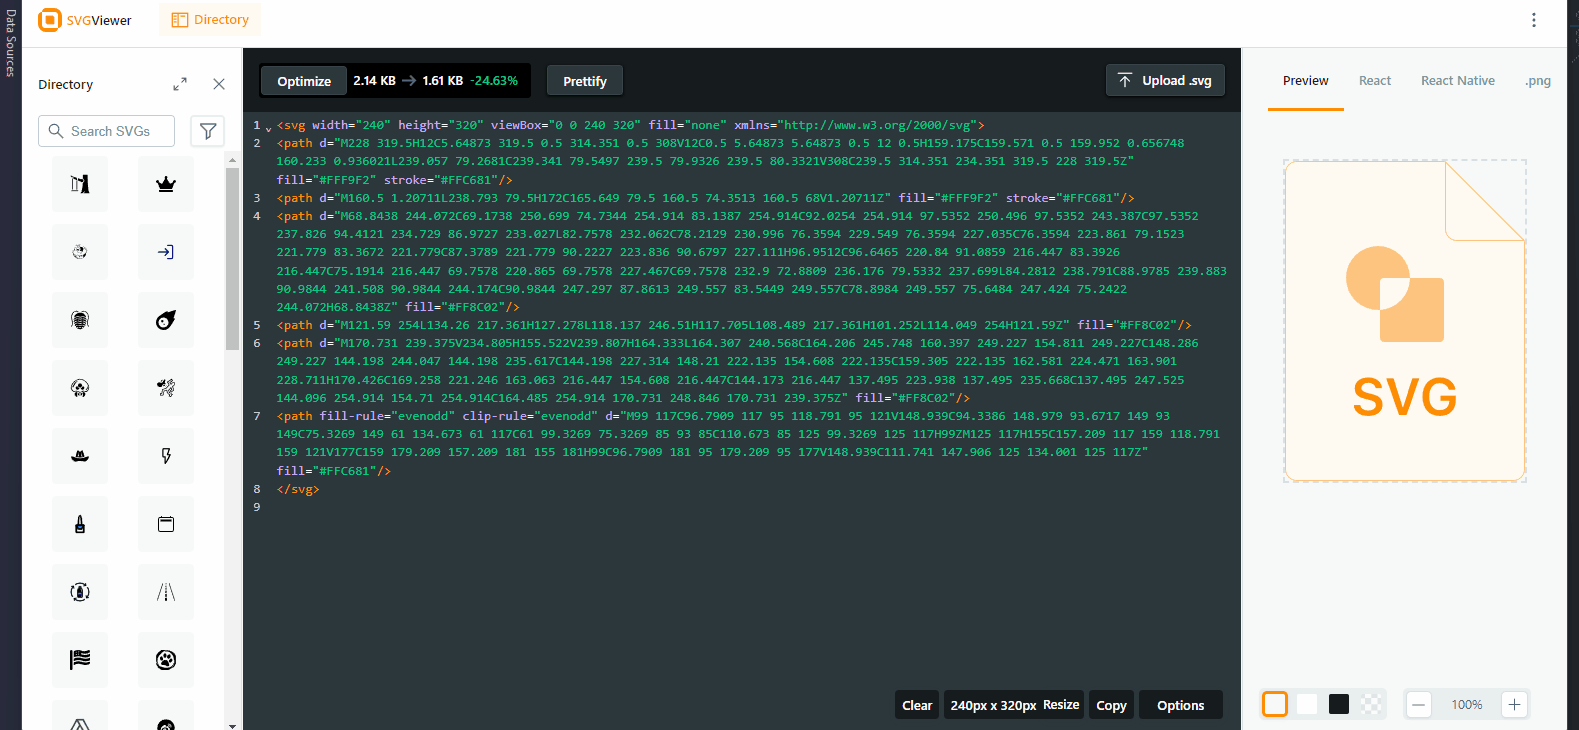Click the SVGViewer logo
Image resolution: width=1579 pixels, height=730 pixels.
click(85, 20)
